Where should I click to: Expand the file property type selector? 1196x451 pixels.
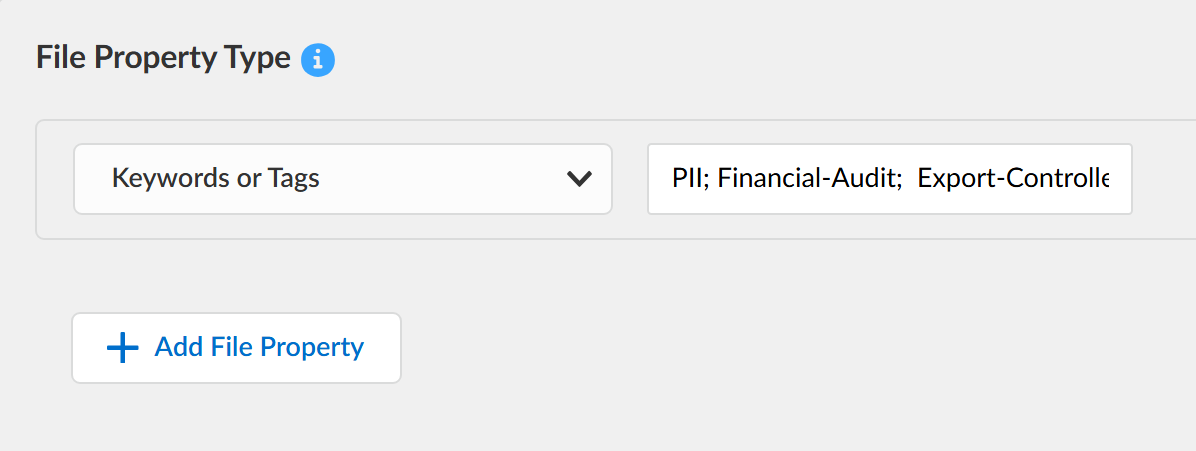342,179
